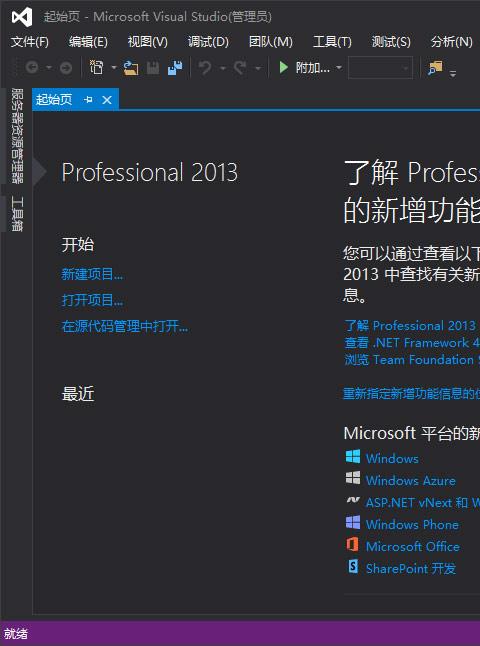
Task: Toggle the pin on the 起始页 tab
Action: click(88, 99)
